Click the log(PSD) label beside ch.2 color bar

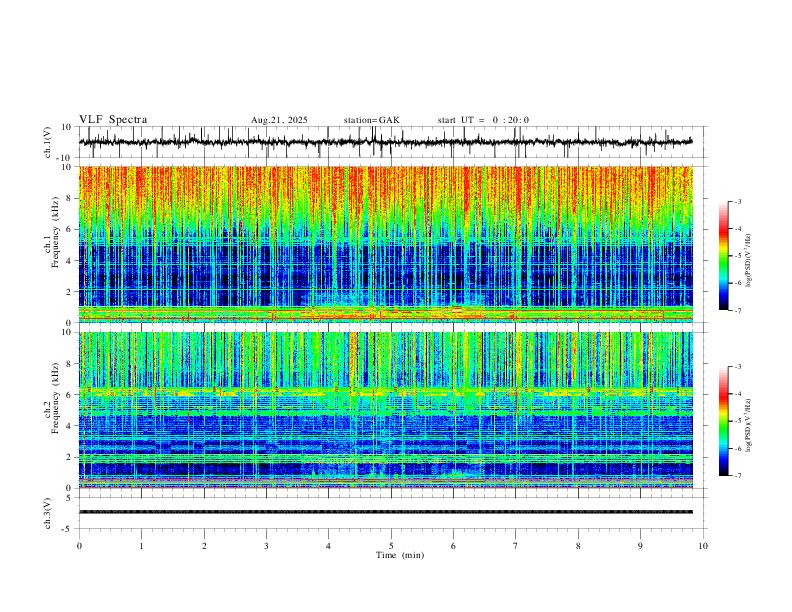click(748, 426)
